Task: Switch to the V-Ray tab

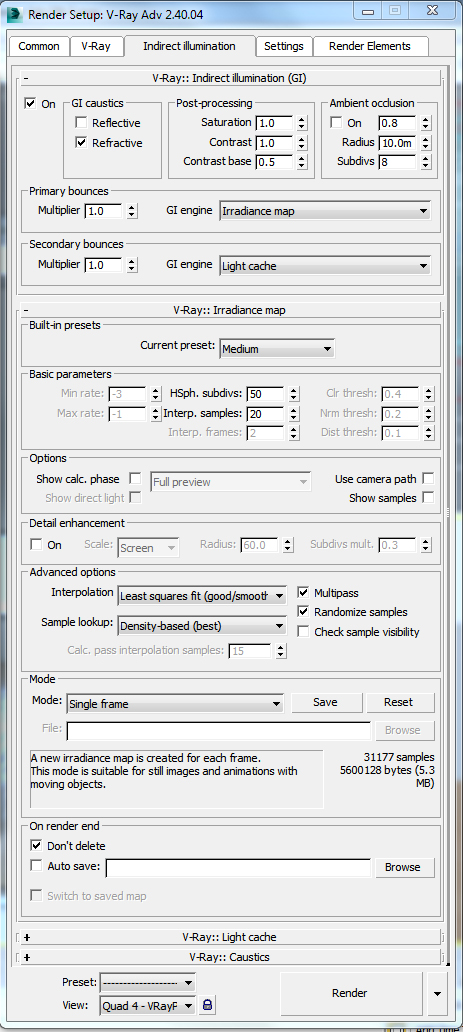Action: 95,46
